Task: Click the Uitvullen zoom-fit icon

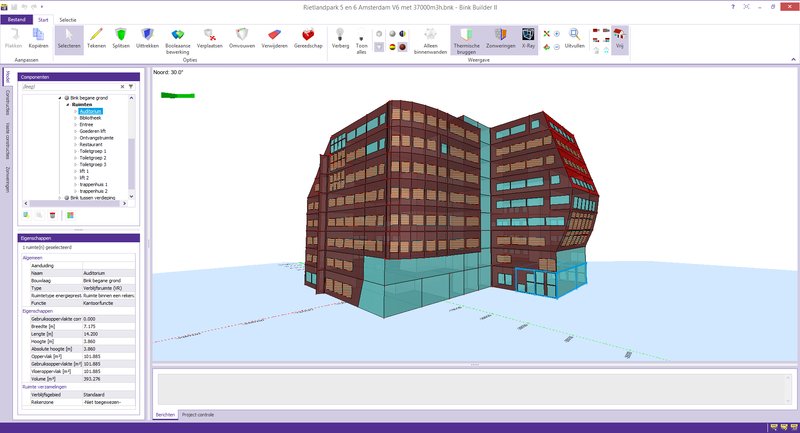Action: 574,39
